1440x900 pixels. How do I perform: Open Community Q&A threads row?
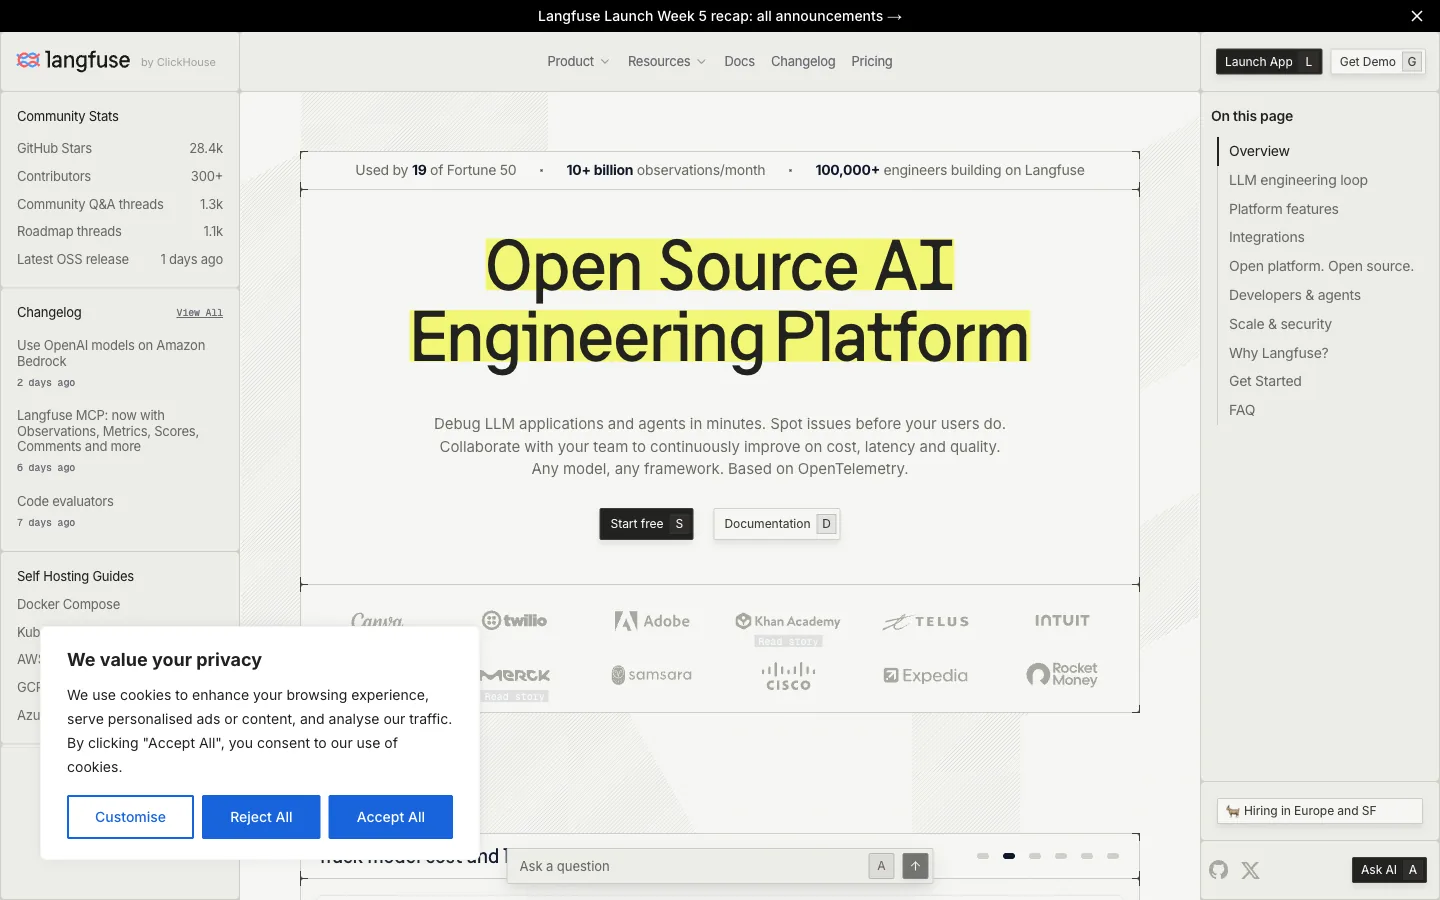click(120, 204)
